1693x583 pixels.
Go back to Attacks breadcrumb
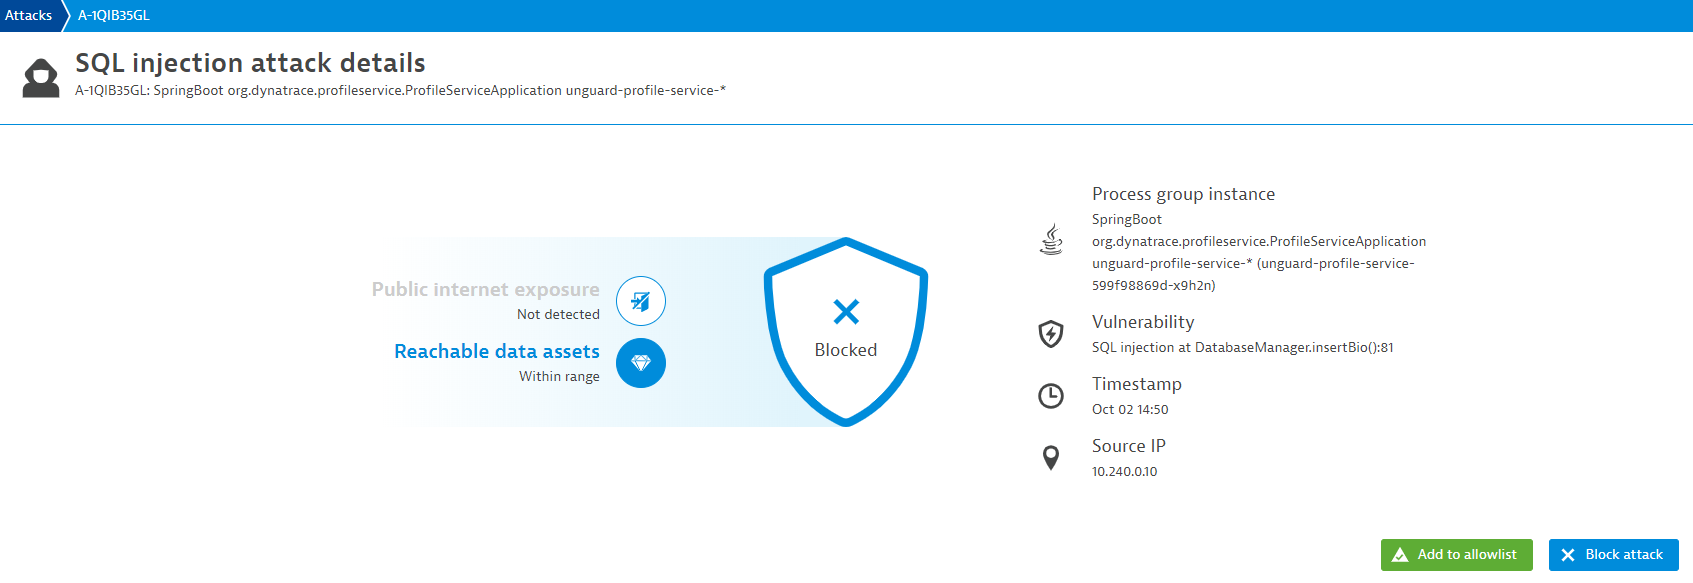coord(29,15)
